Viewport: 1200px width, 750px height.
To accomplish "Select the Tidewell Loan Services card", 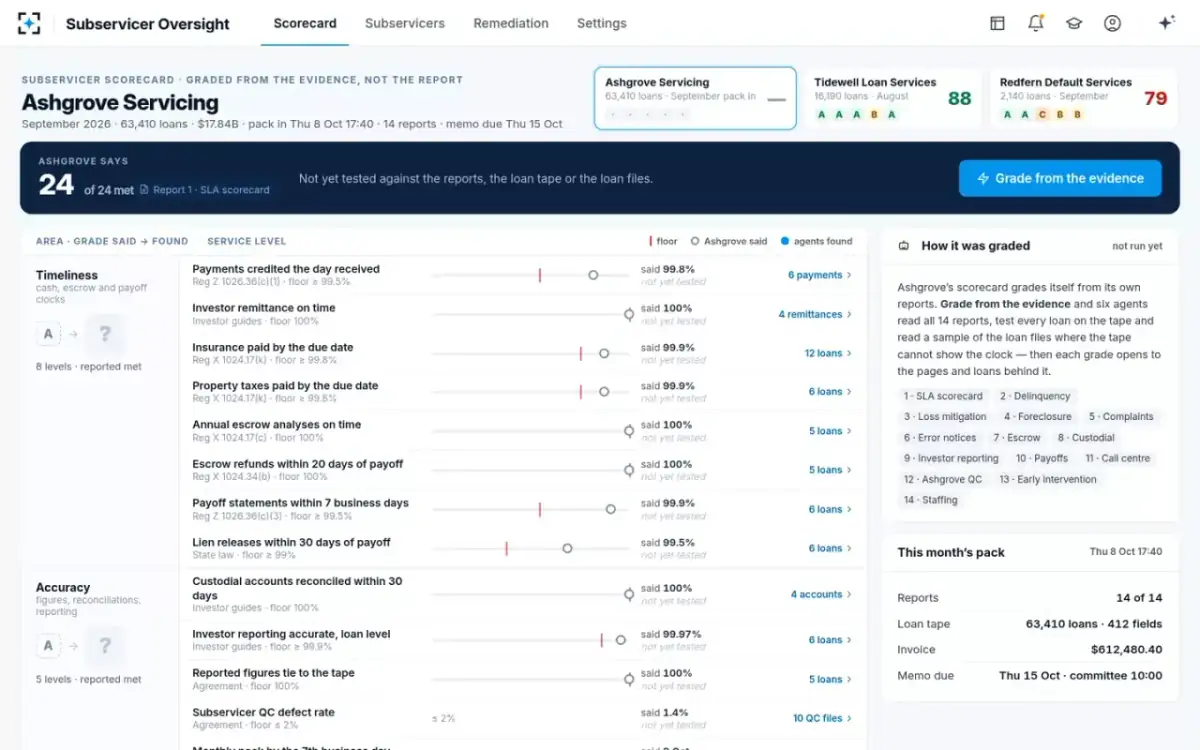I will [892, 98].
